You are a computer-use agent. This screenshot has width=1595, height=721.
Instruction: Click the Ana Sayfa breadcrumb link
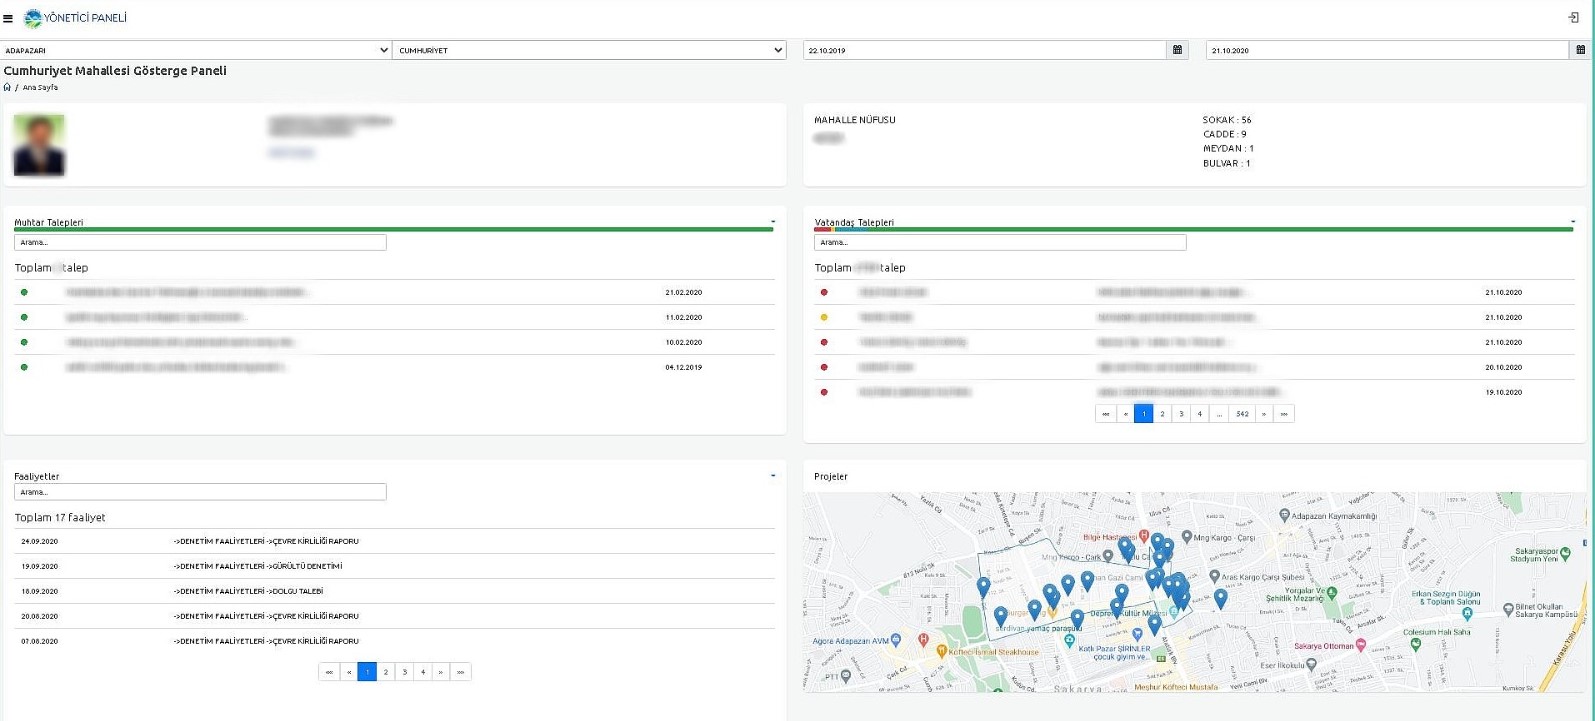point(40,87)
